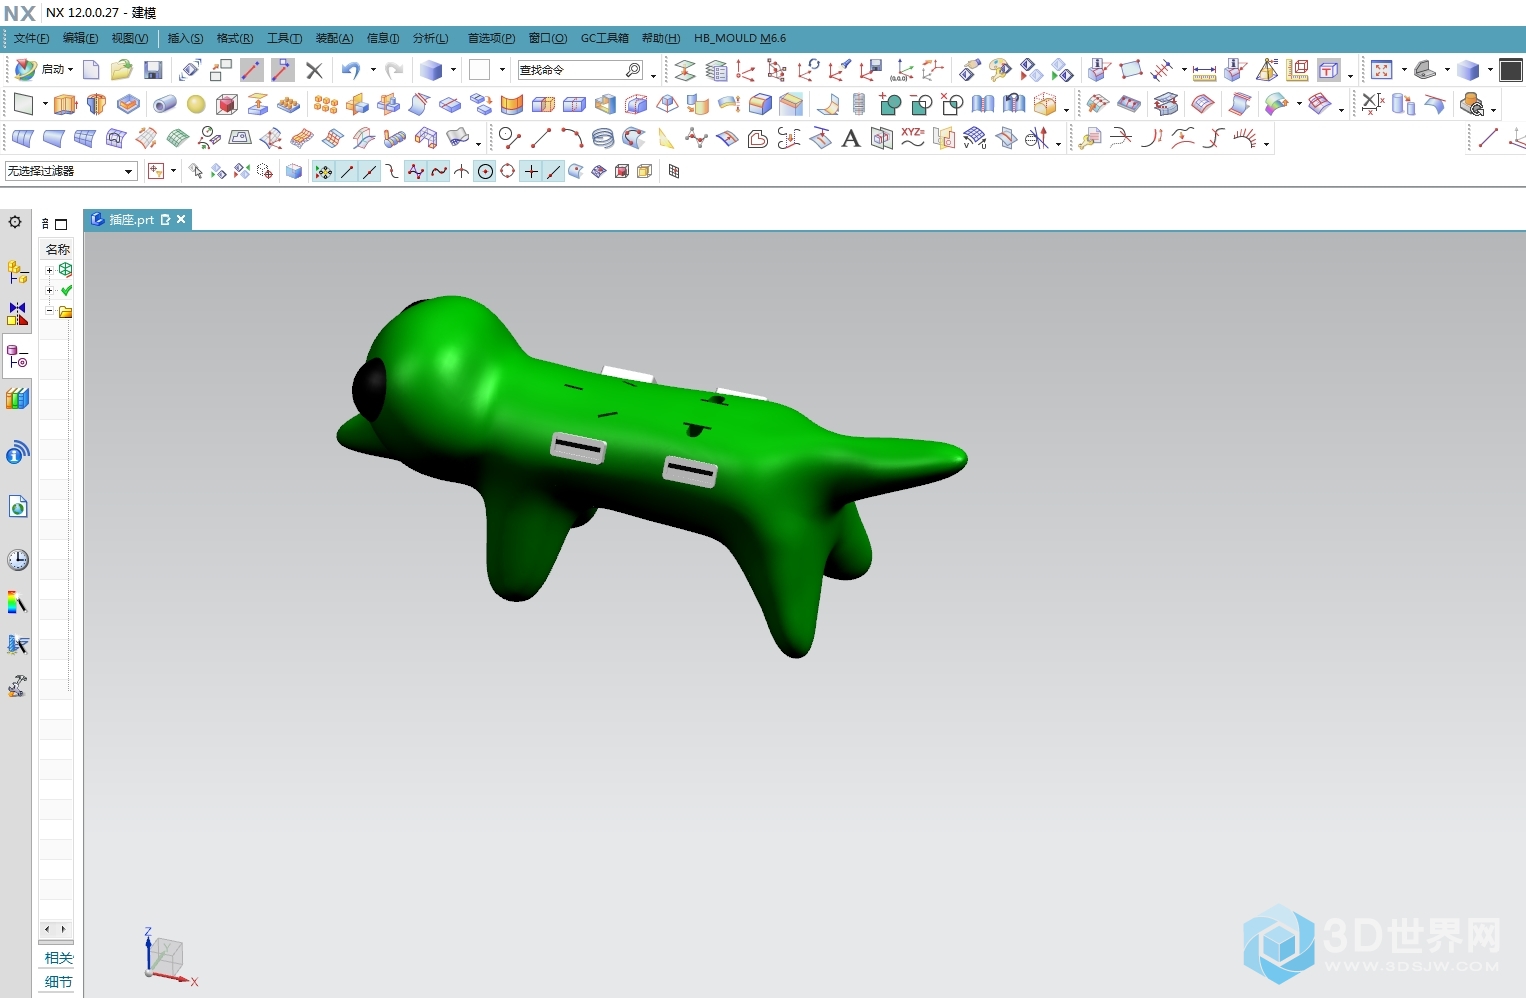
Task: Toggle the snap End Point option
Action: coord(347,171)
